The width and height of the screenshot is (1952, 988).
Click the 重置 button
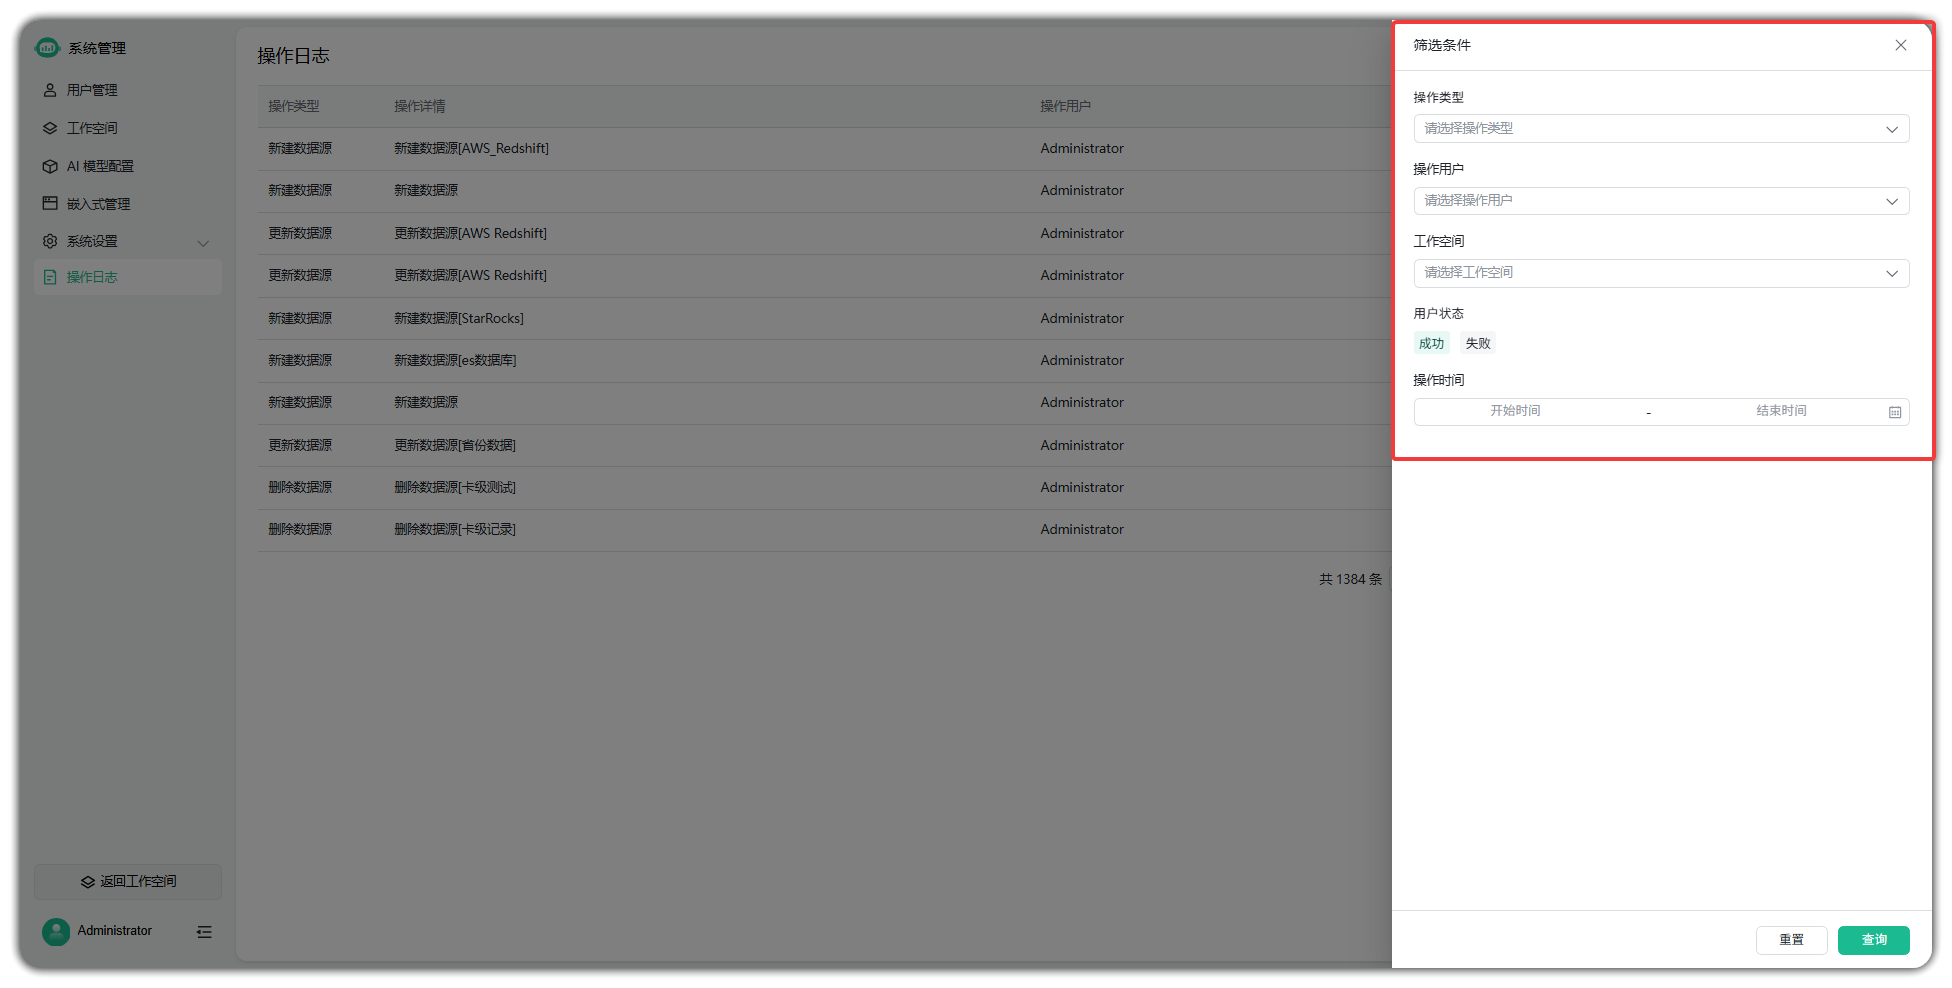1791,940
